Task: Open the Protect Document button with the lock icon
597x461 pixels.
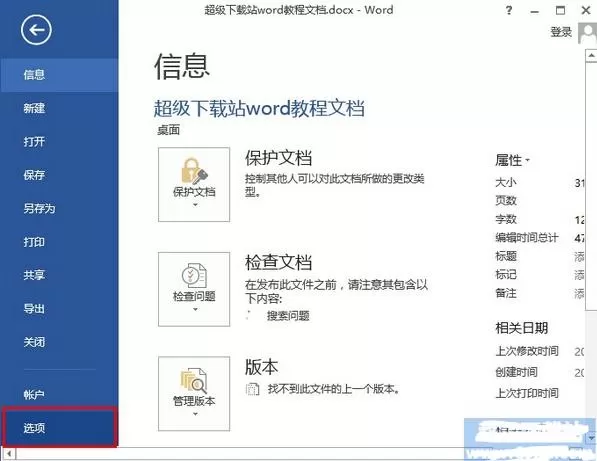Action: [194, 185]
